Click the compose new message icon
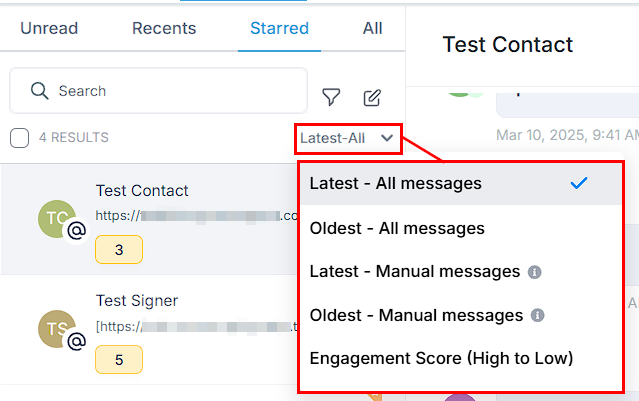Image resolution: width=639 pixels, height=401 pixels. click(x=372, y=98)
